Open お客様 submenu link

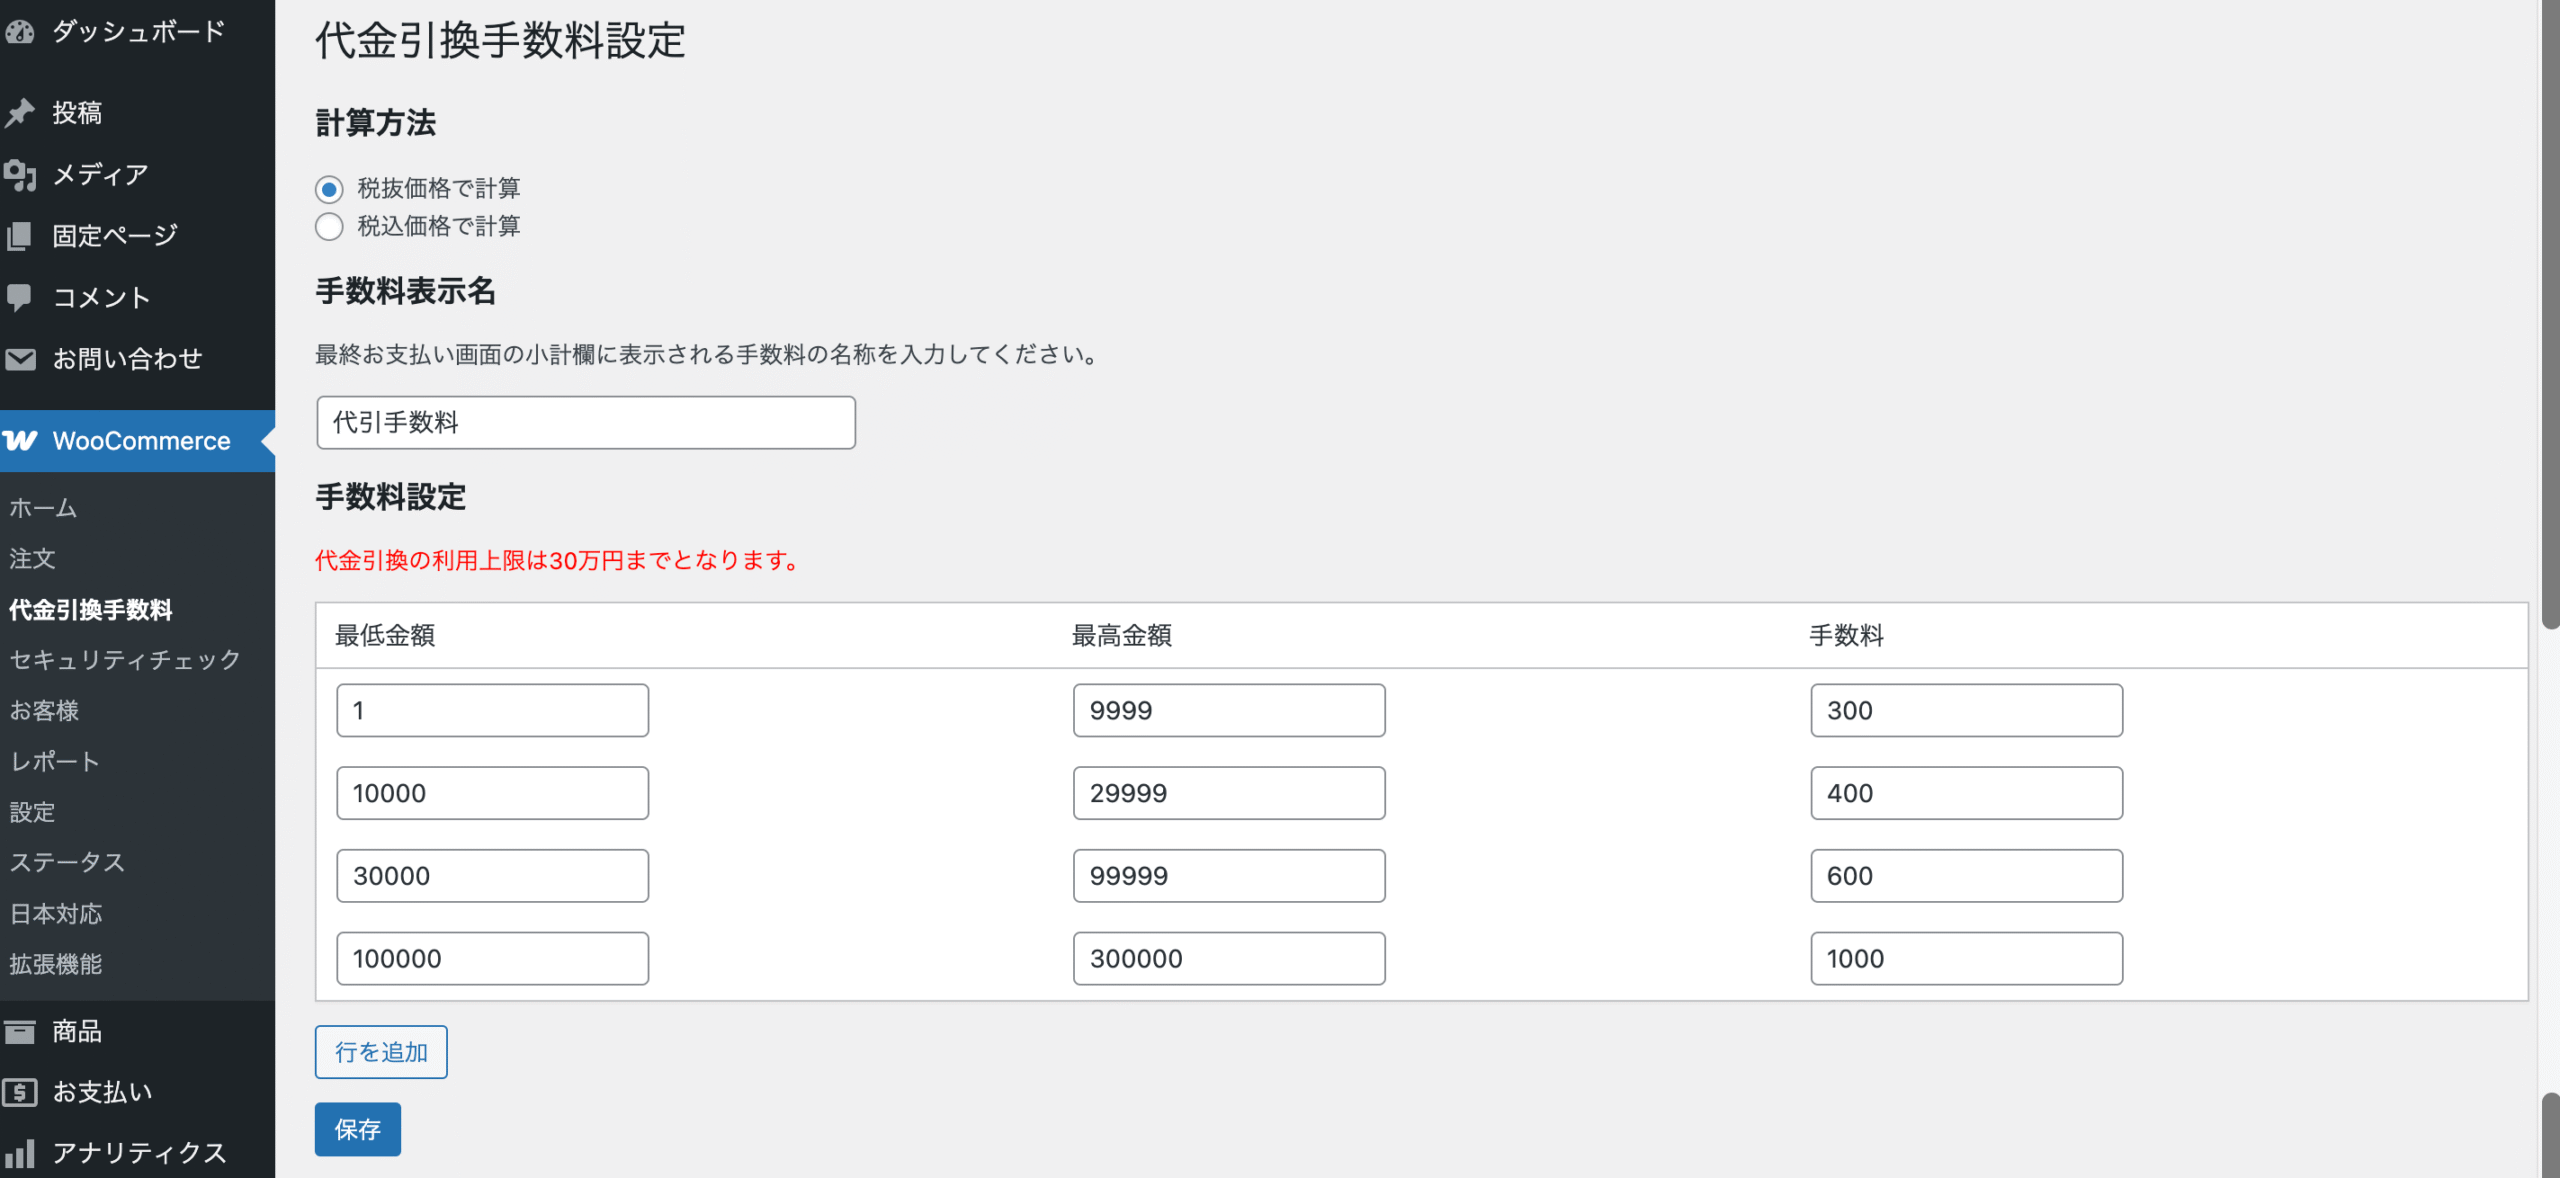pyautogui.click(x=44, y=711)
